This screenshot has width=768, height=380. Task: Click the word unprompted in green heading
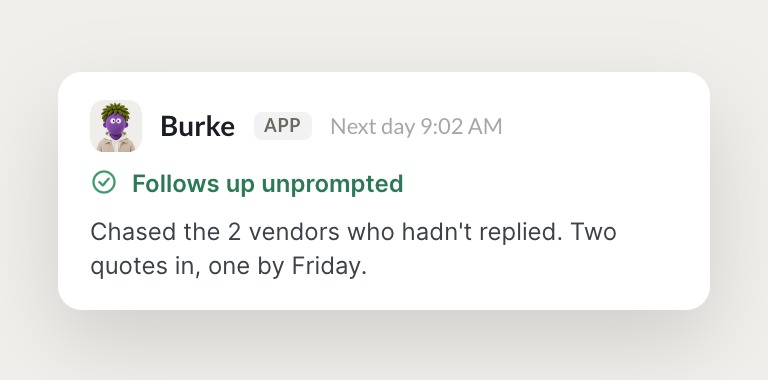click(x=332, y=184)
